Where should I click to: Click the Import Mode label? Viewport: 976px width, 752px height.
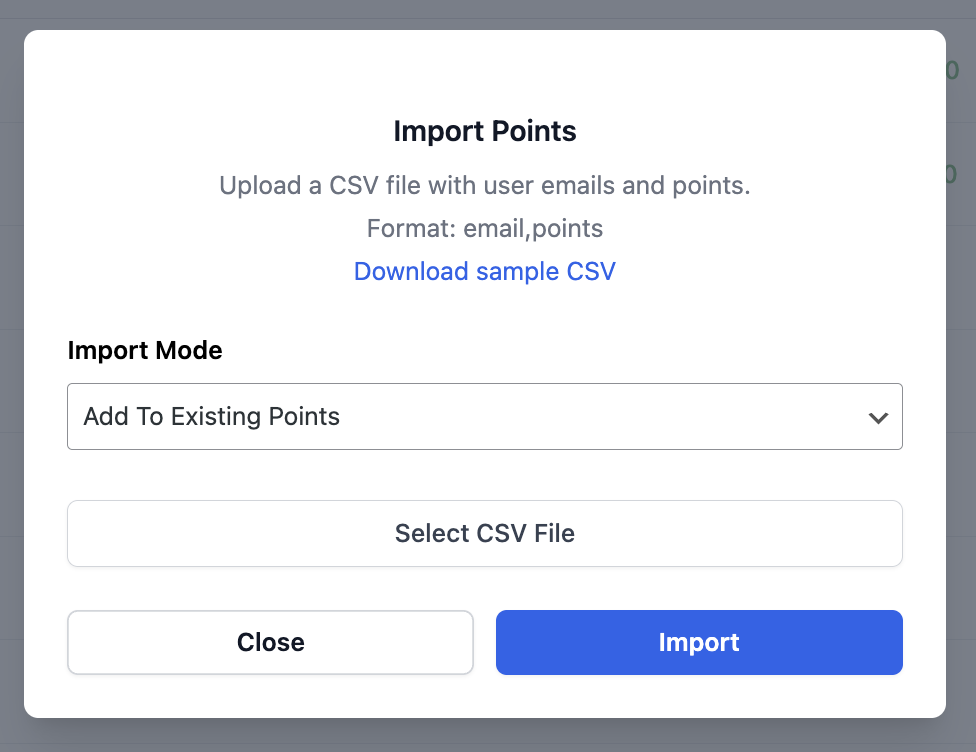pos(144,350)
